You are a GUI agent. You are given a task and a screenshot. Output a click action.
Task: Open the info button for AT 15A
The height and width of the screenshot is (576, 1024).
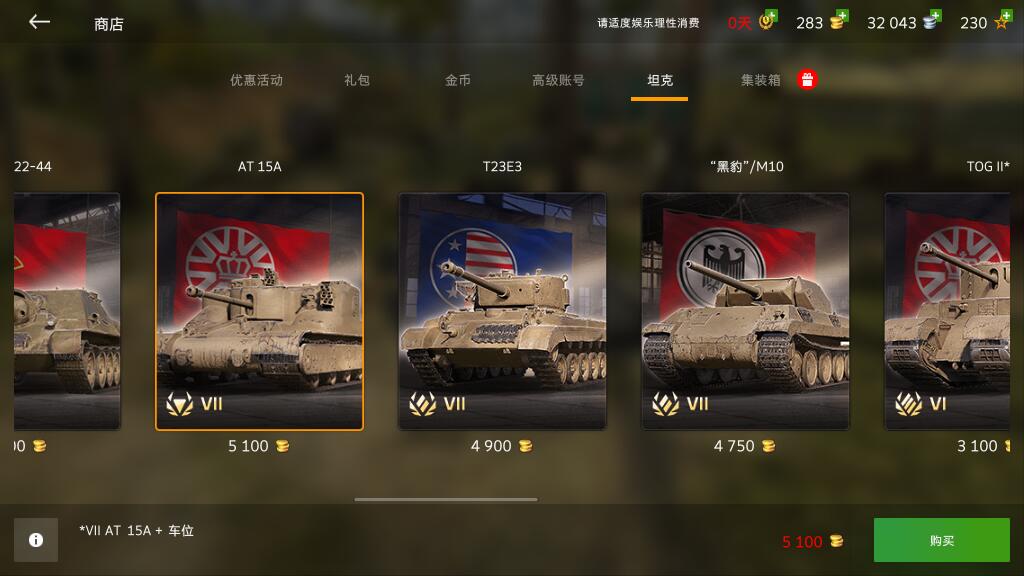[x=36, y=539]
